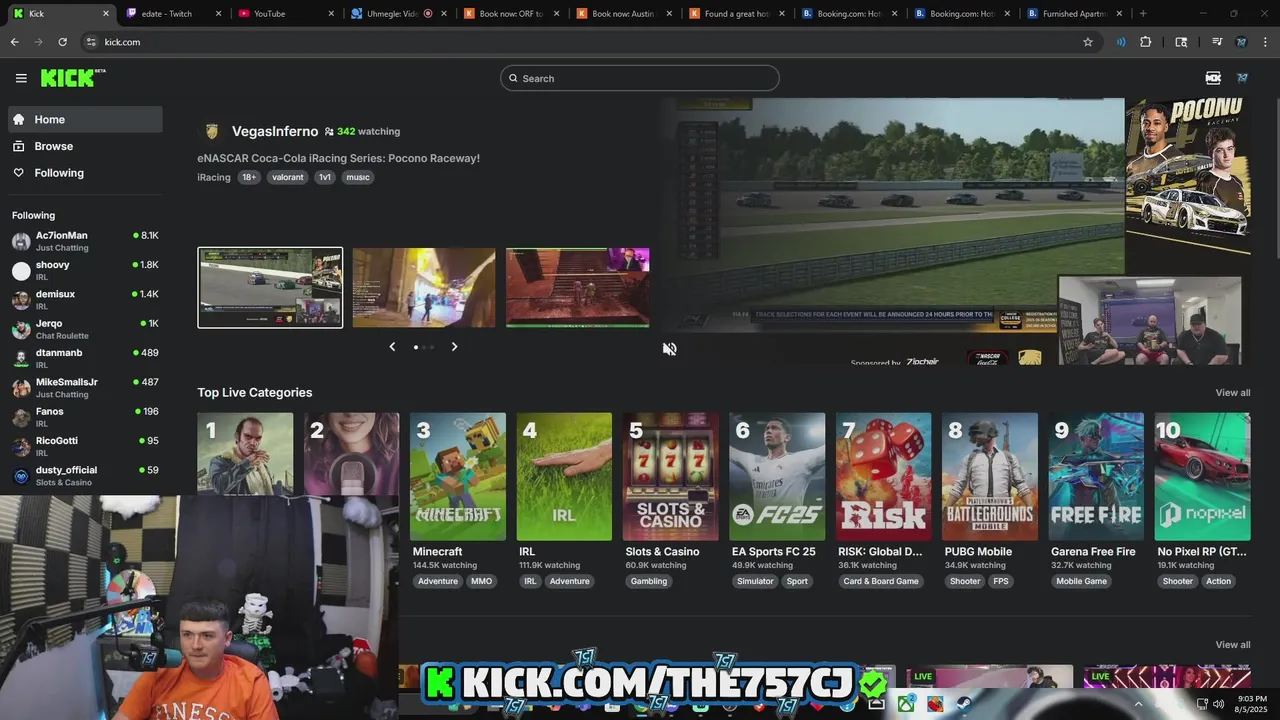The image size is (1280, 720).
Task: Unmute the featured stream video
Action: [x=669, y=349]
